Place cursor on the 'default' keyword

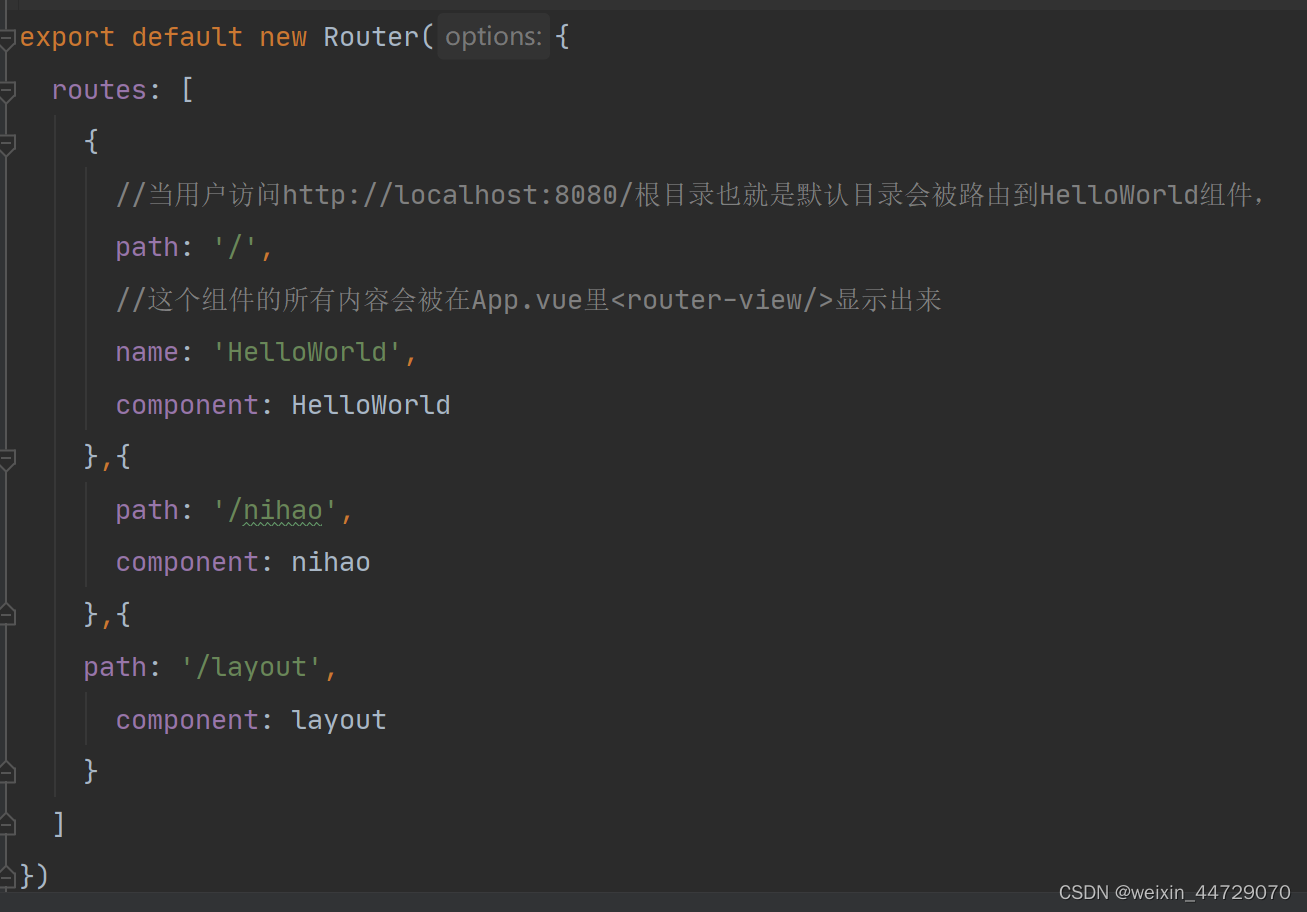[x=187, y=37]
